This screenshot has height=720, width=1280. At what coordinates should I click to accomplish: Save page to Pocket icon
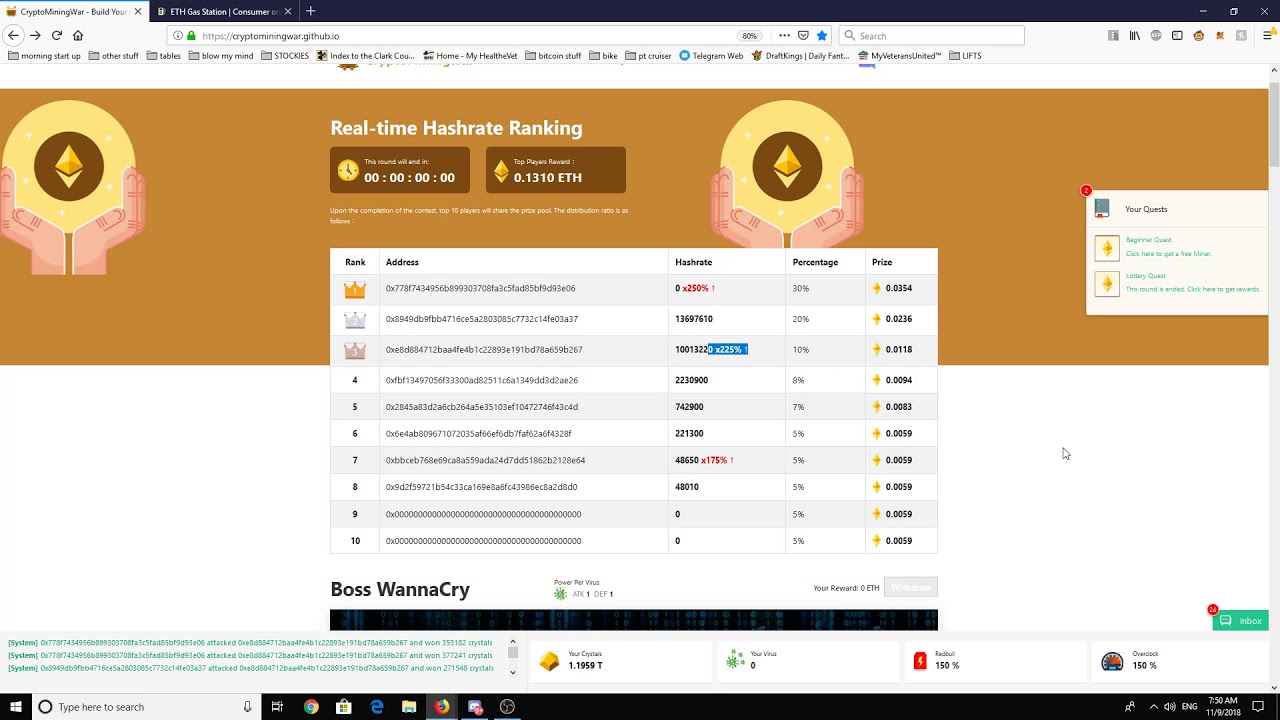(803, 35)
